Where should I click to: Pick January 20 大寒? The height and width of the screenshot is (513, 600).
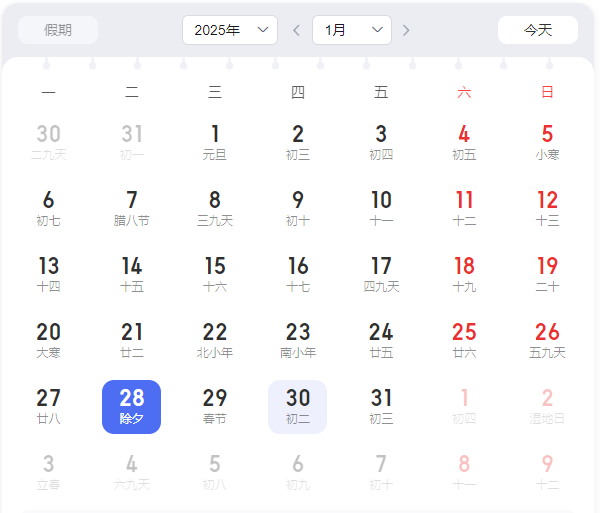coord(48,341)
